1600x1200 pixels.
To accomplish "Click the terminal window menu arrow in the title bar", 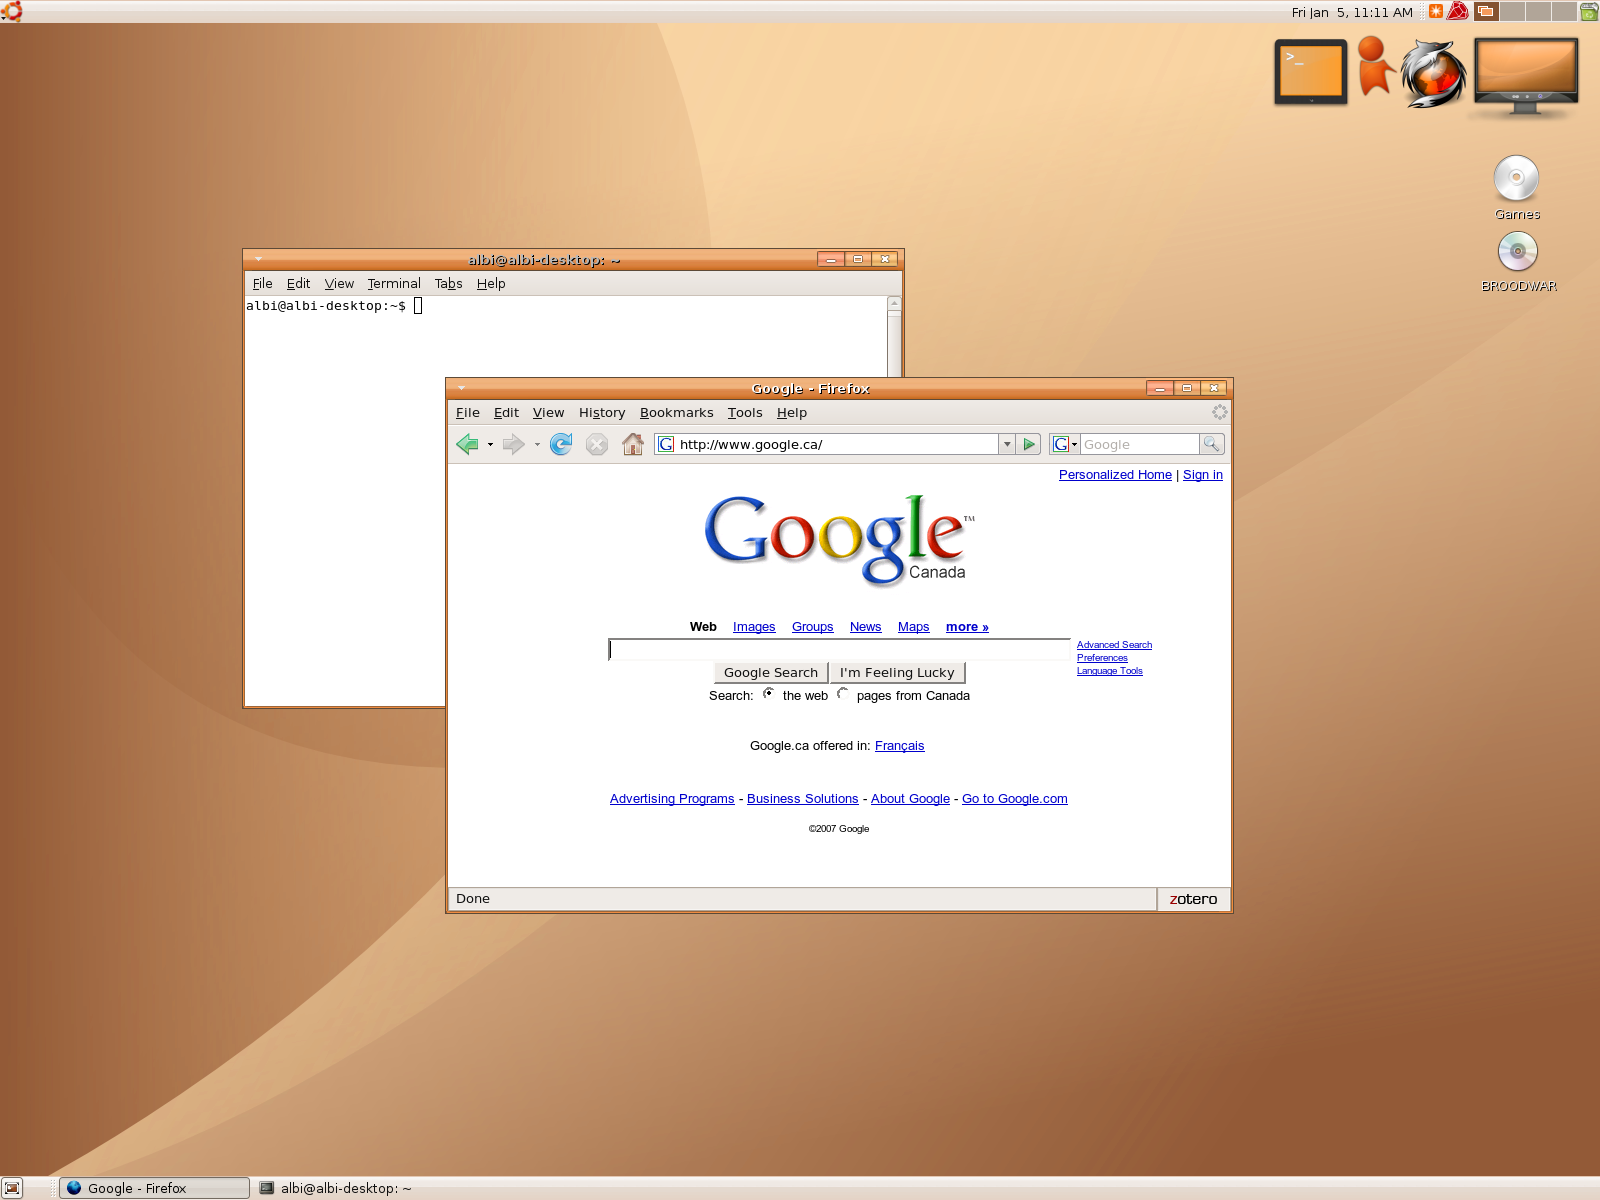I will coord(258,259).
